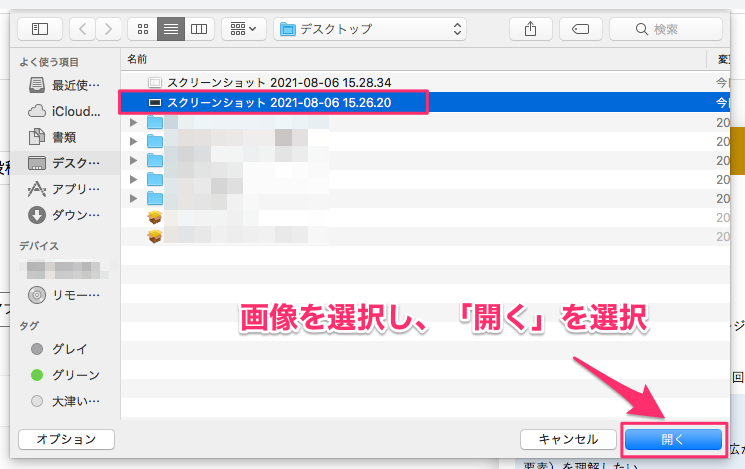
Task: Go forward with the right chevron button
Action: (x=108, y=29)
